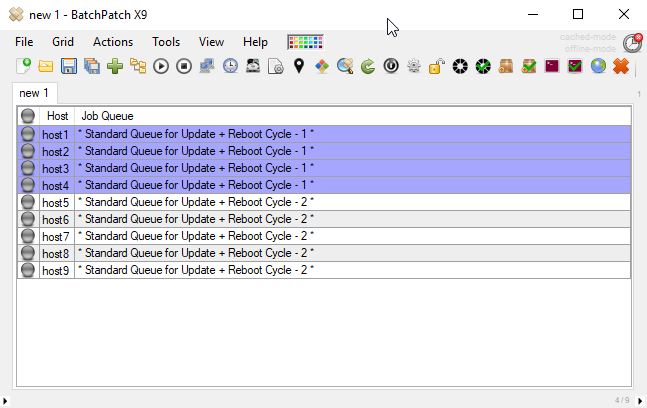This screenshot has height=408, width=647.
Task: Click the folder tree hierarchy icon
Action: tap(138, 66)
